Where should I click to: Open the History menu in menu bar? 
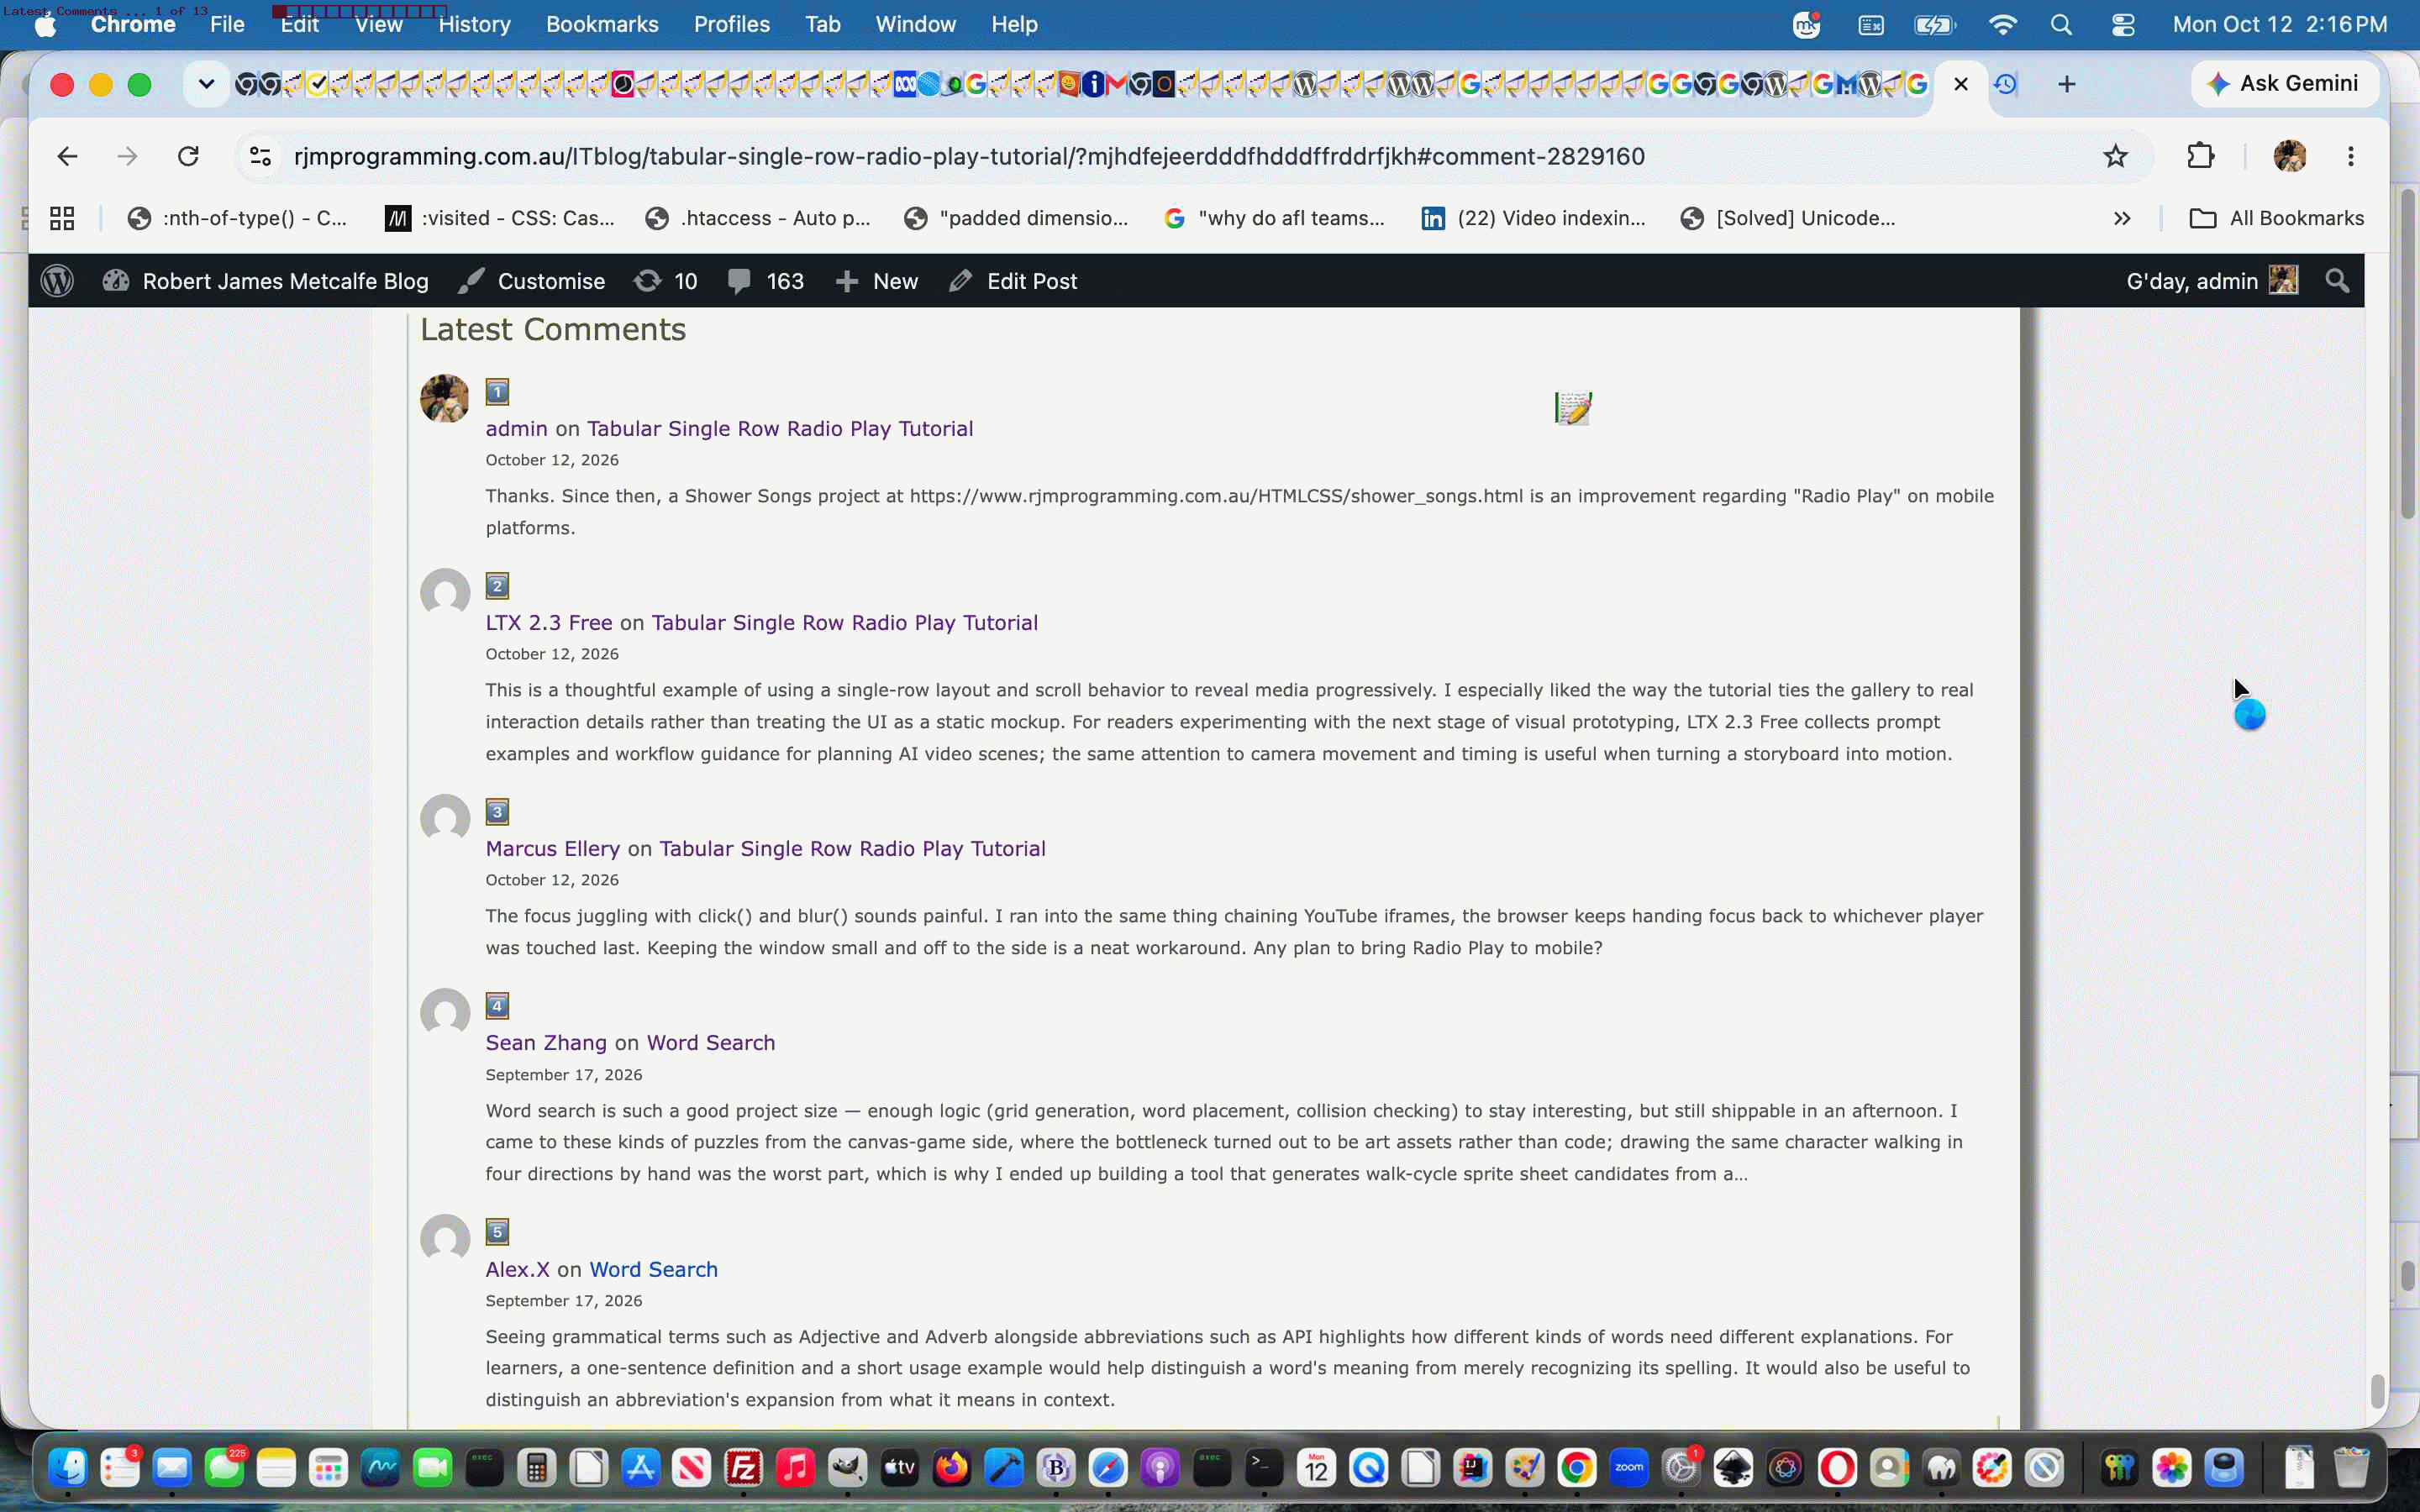tap(474, 24)
